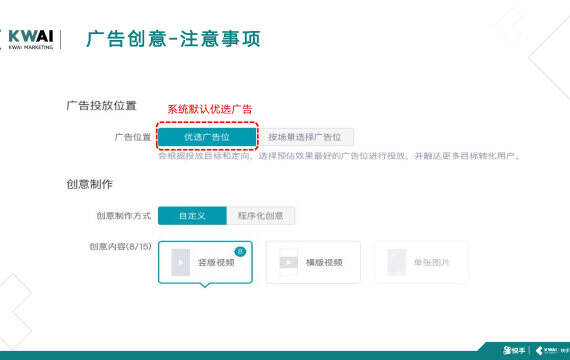Click the count badge on 竖版视频 card
This screenshot has height=360, width=570.
[240, 251]
